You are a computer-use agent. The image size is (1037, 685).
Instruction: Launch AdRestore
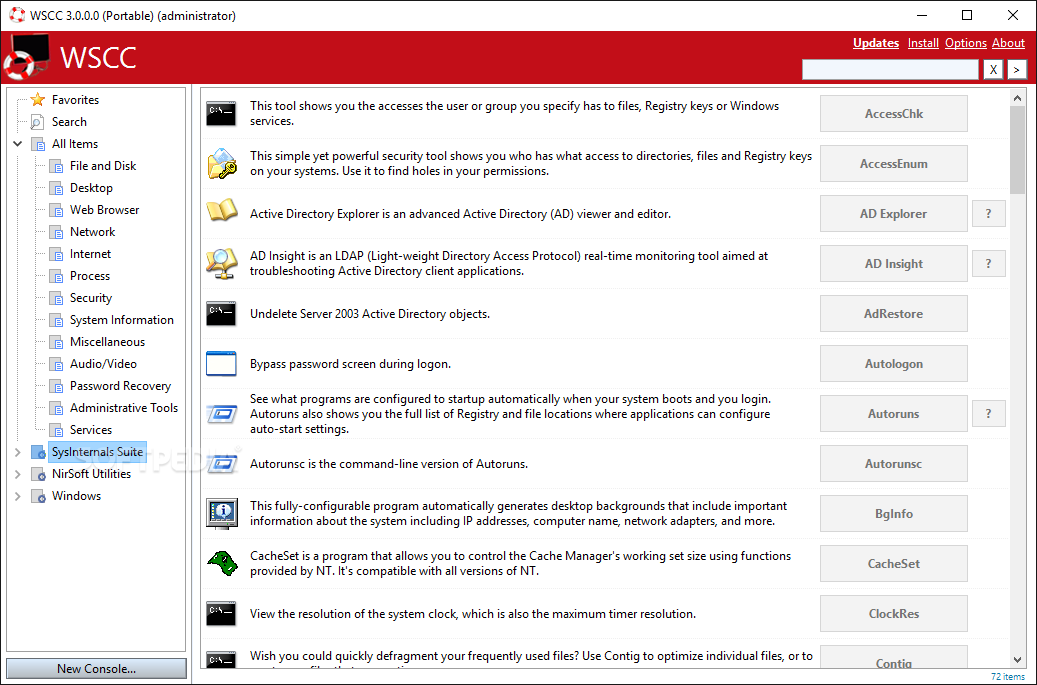893,313
